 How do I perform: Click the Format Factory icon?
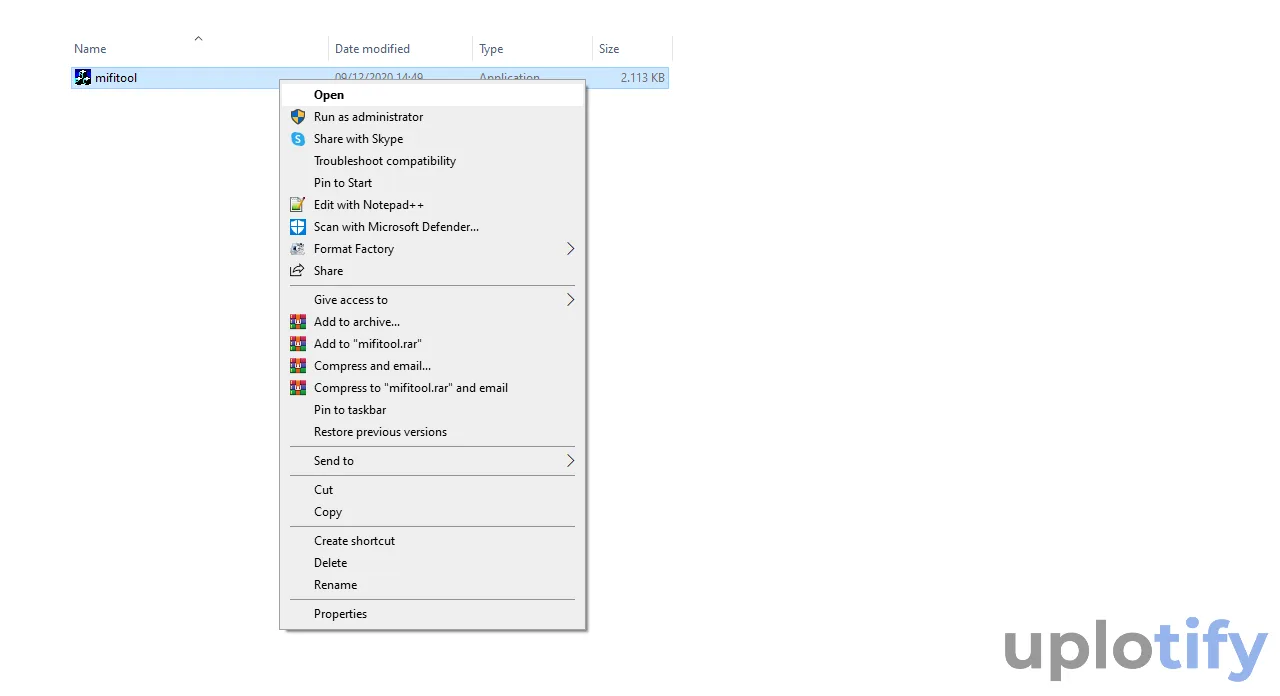(x=297, y=249)
